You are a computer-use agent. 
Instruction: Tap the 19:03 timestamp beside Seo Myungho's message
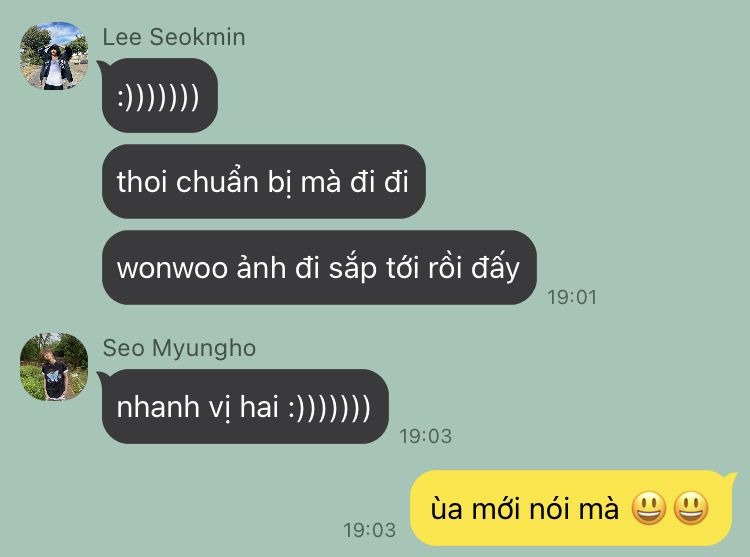425,436
